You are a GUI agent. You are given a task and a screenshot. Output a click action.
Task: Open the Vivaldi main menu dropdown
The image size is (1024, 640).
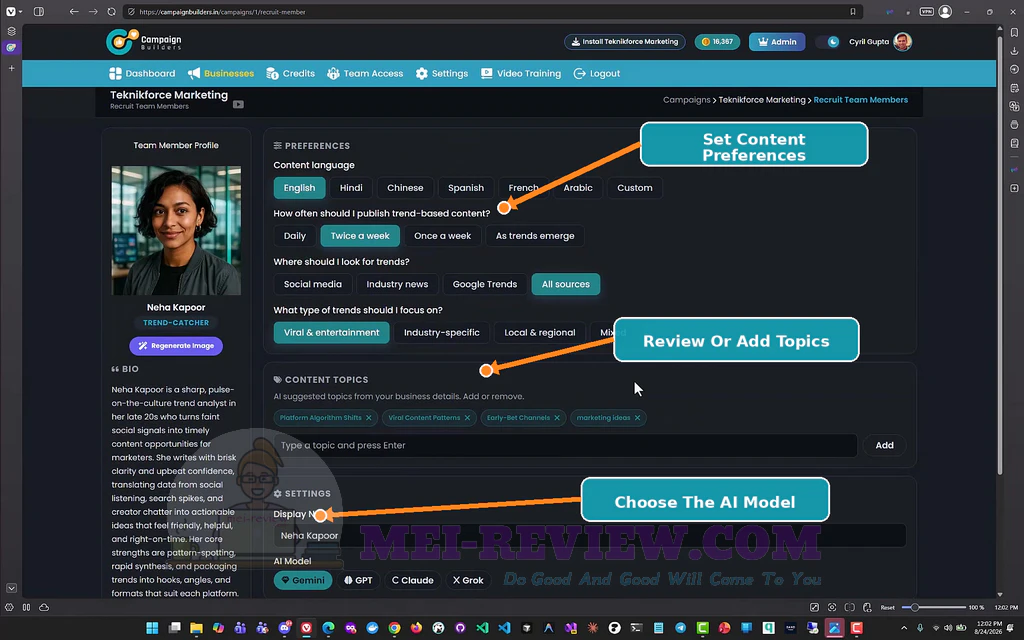(x=12, y=12)
